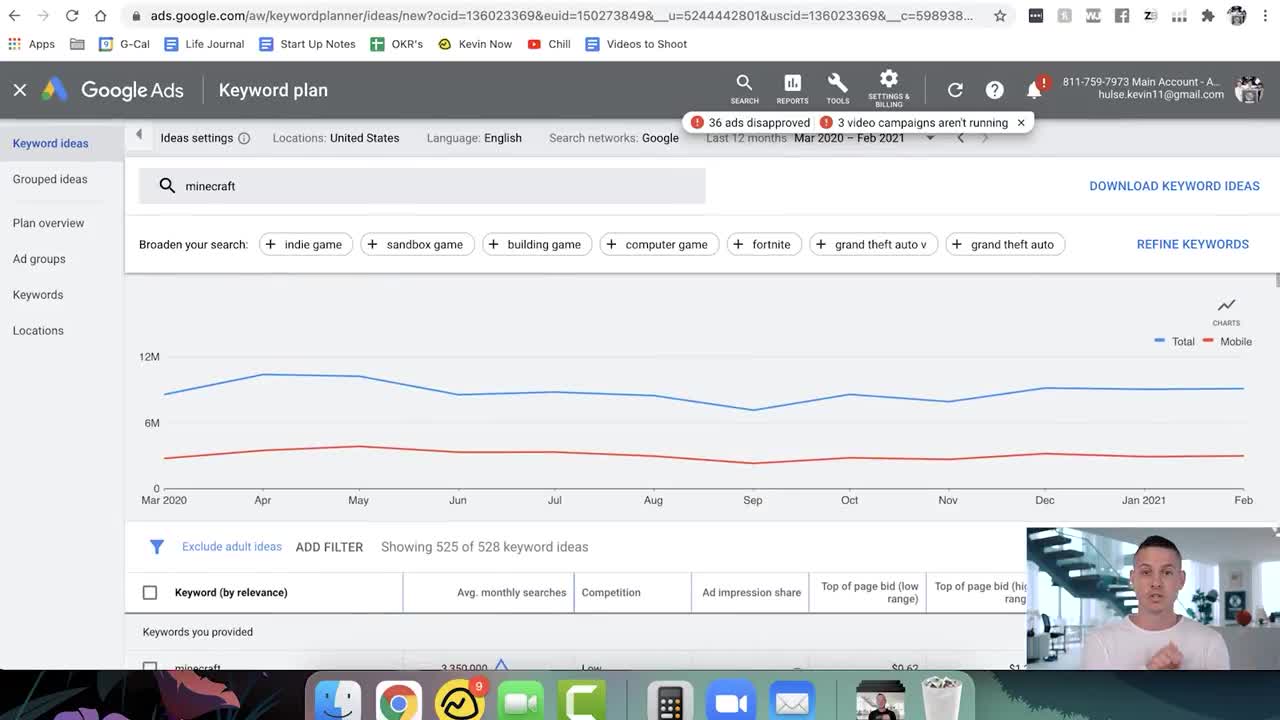Sort by Keyword (by relevance) column
This screenshot has width=1280, height=720.
tap(231, 593)
